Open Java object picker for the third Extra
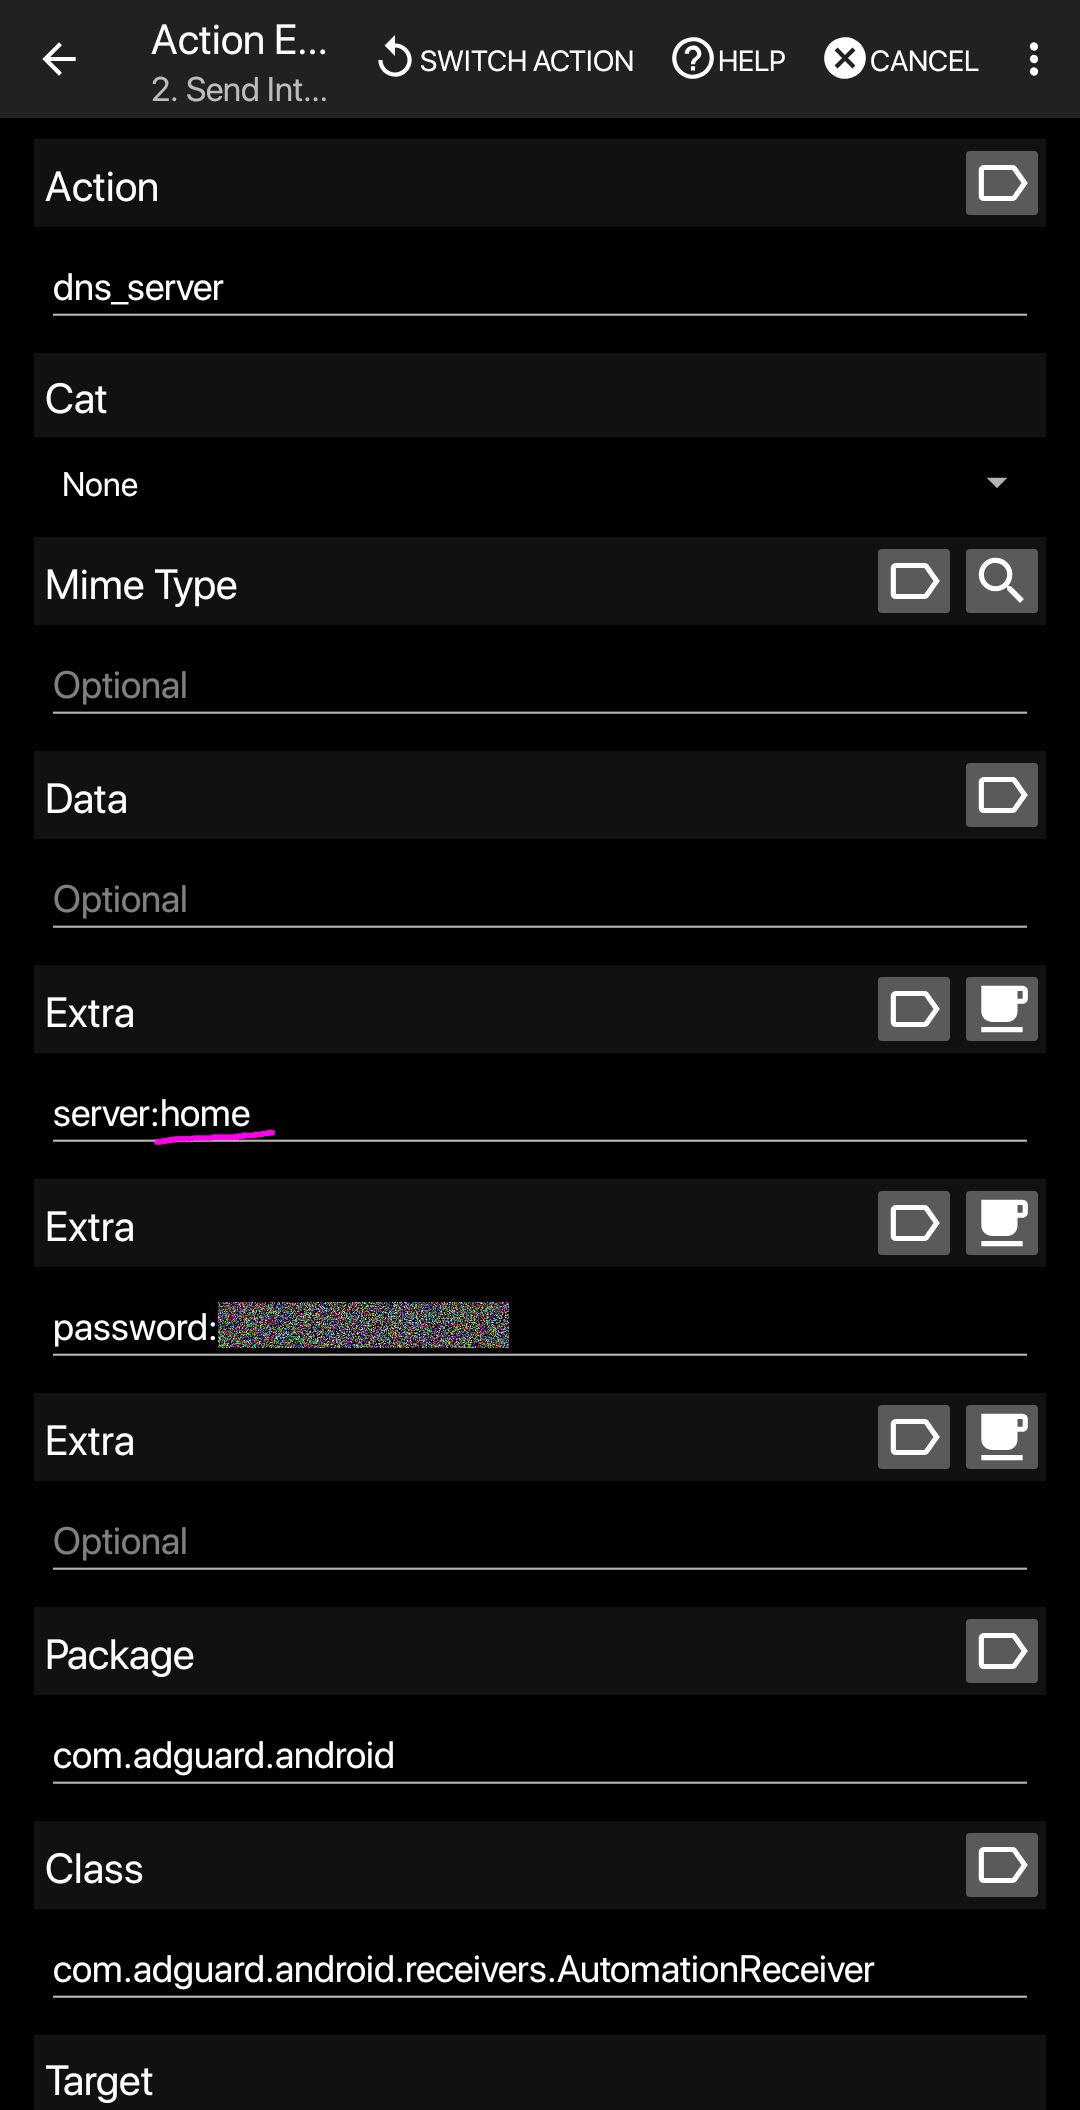The width and height of the screenshot is (1080, 2110). (x=1001, y=1437)
